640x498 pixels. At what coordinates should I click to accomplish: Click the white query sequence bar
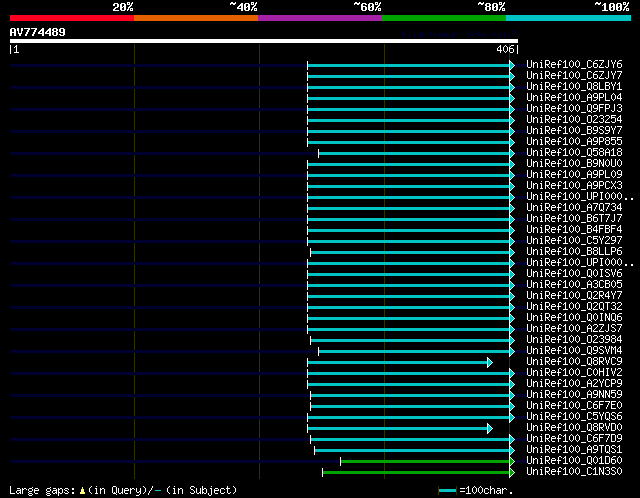pos(264,41)
